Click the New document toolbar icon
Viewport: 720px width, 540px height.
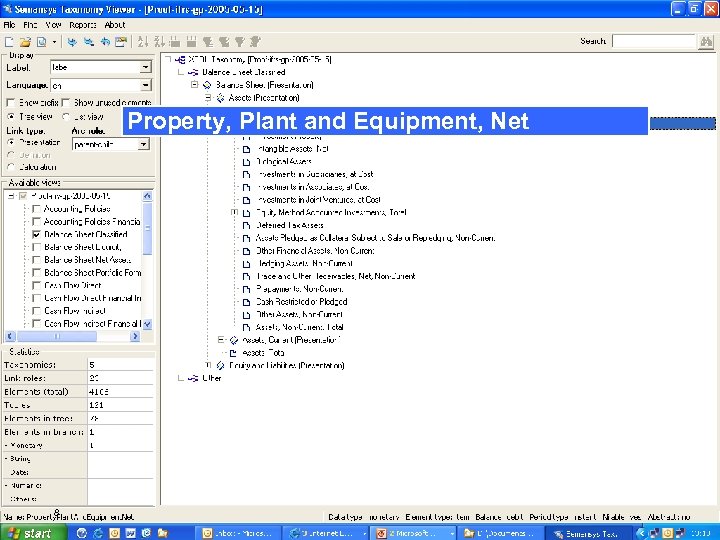click(x=10, y=42)
